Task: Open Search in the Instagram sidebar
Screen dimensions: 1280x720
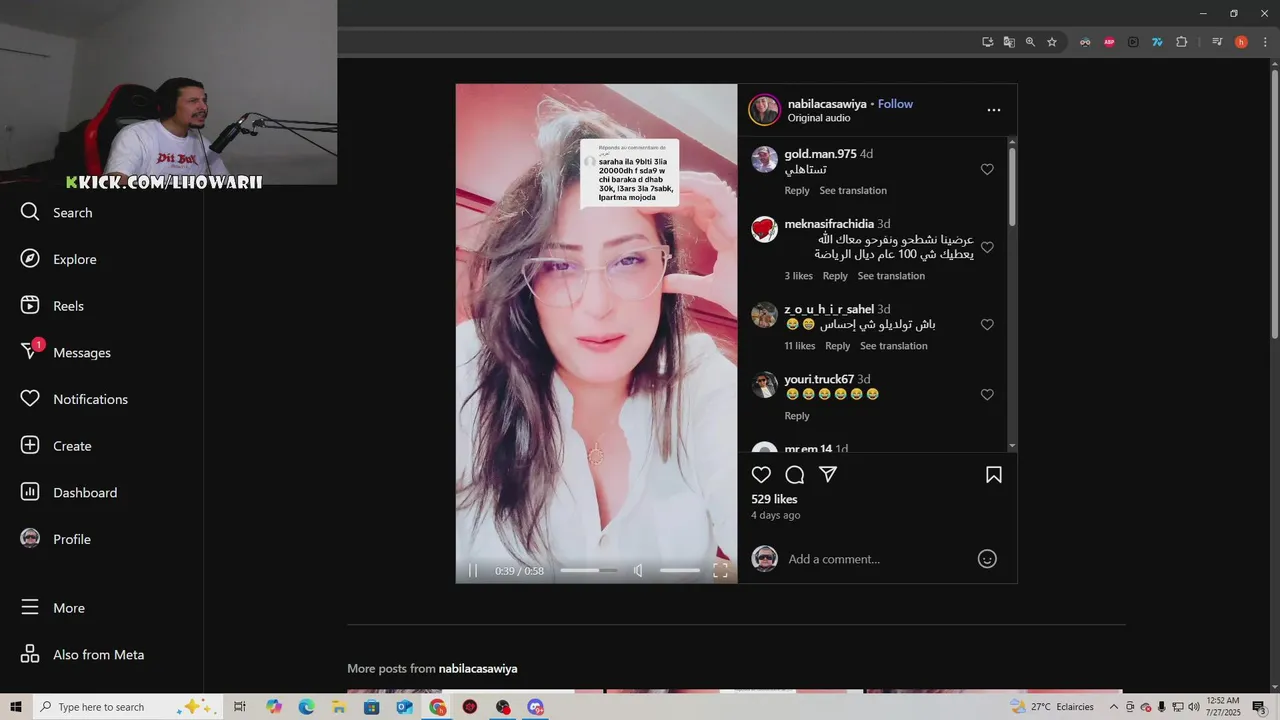Action: pyautogui.click(x=57, y=213)
